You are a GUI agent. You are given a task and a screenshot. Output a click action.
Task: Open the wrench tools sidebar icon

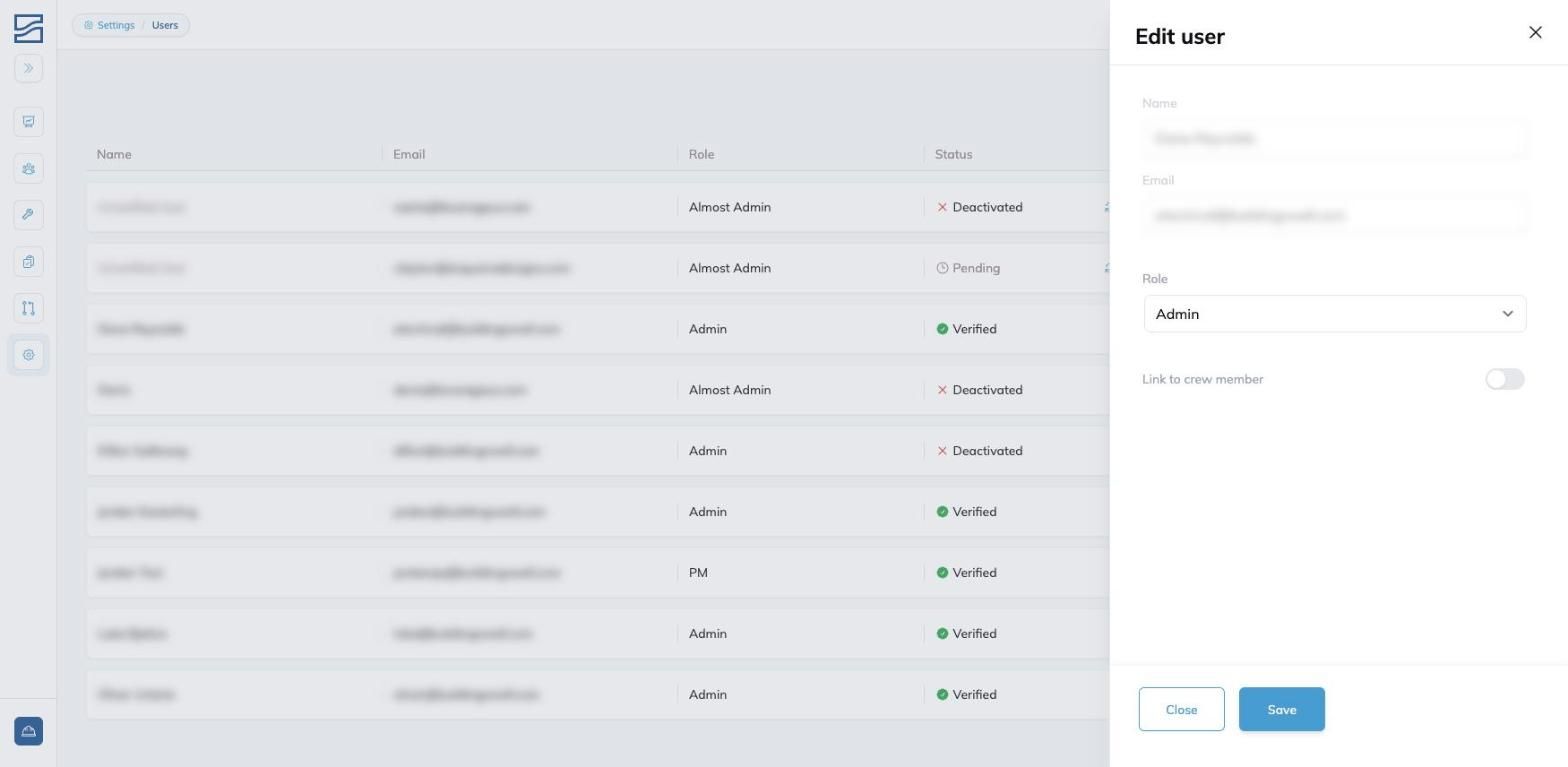pyautogui.click(x=28, y=215)
